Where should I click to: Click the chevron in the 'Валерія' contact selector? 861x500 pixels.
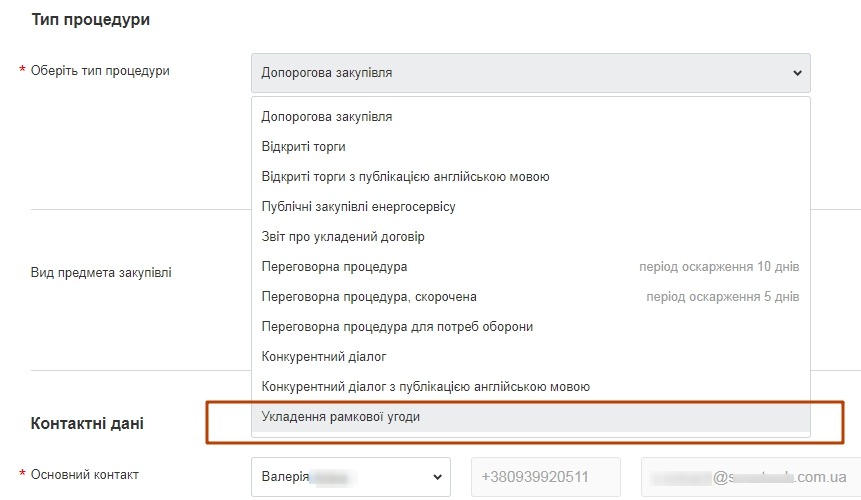point(436,477)
